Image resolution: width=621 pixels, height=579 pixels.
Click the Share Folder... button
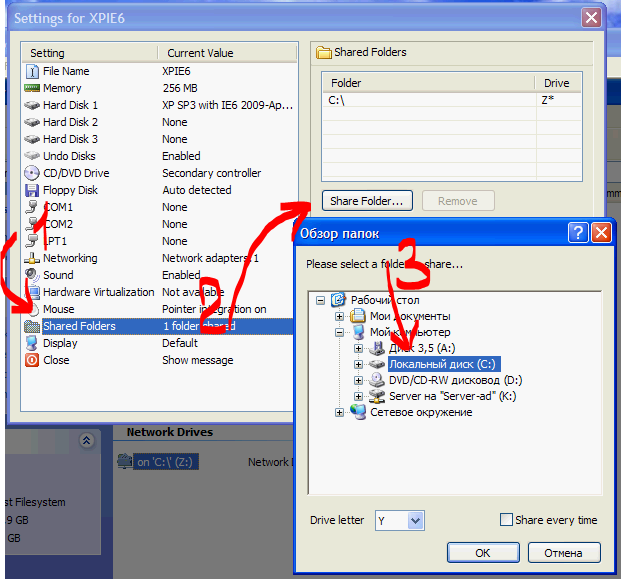[367, 201]
